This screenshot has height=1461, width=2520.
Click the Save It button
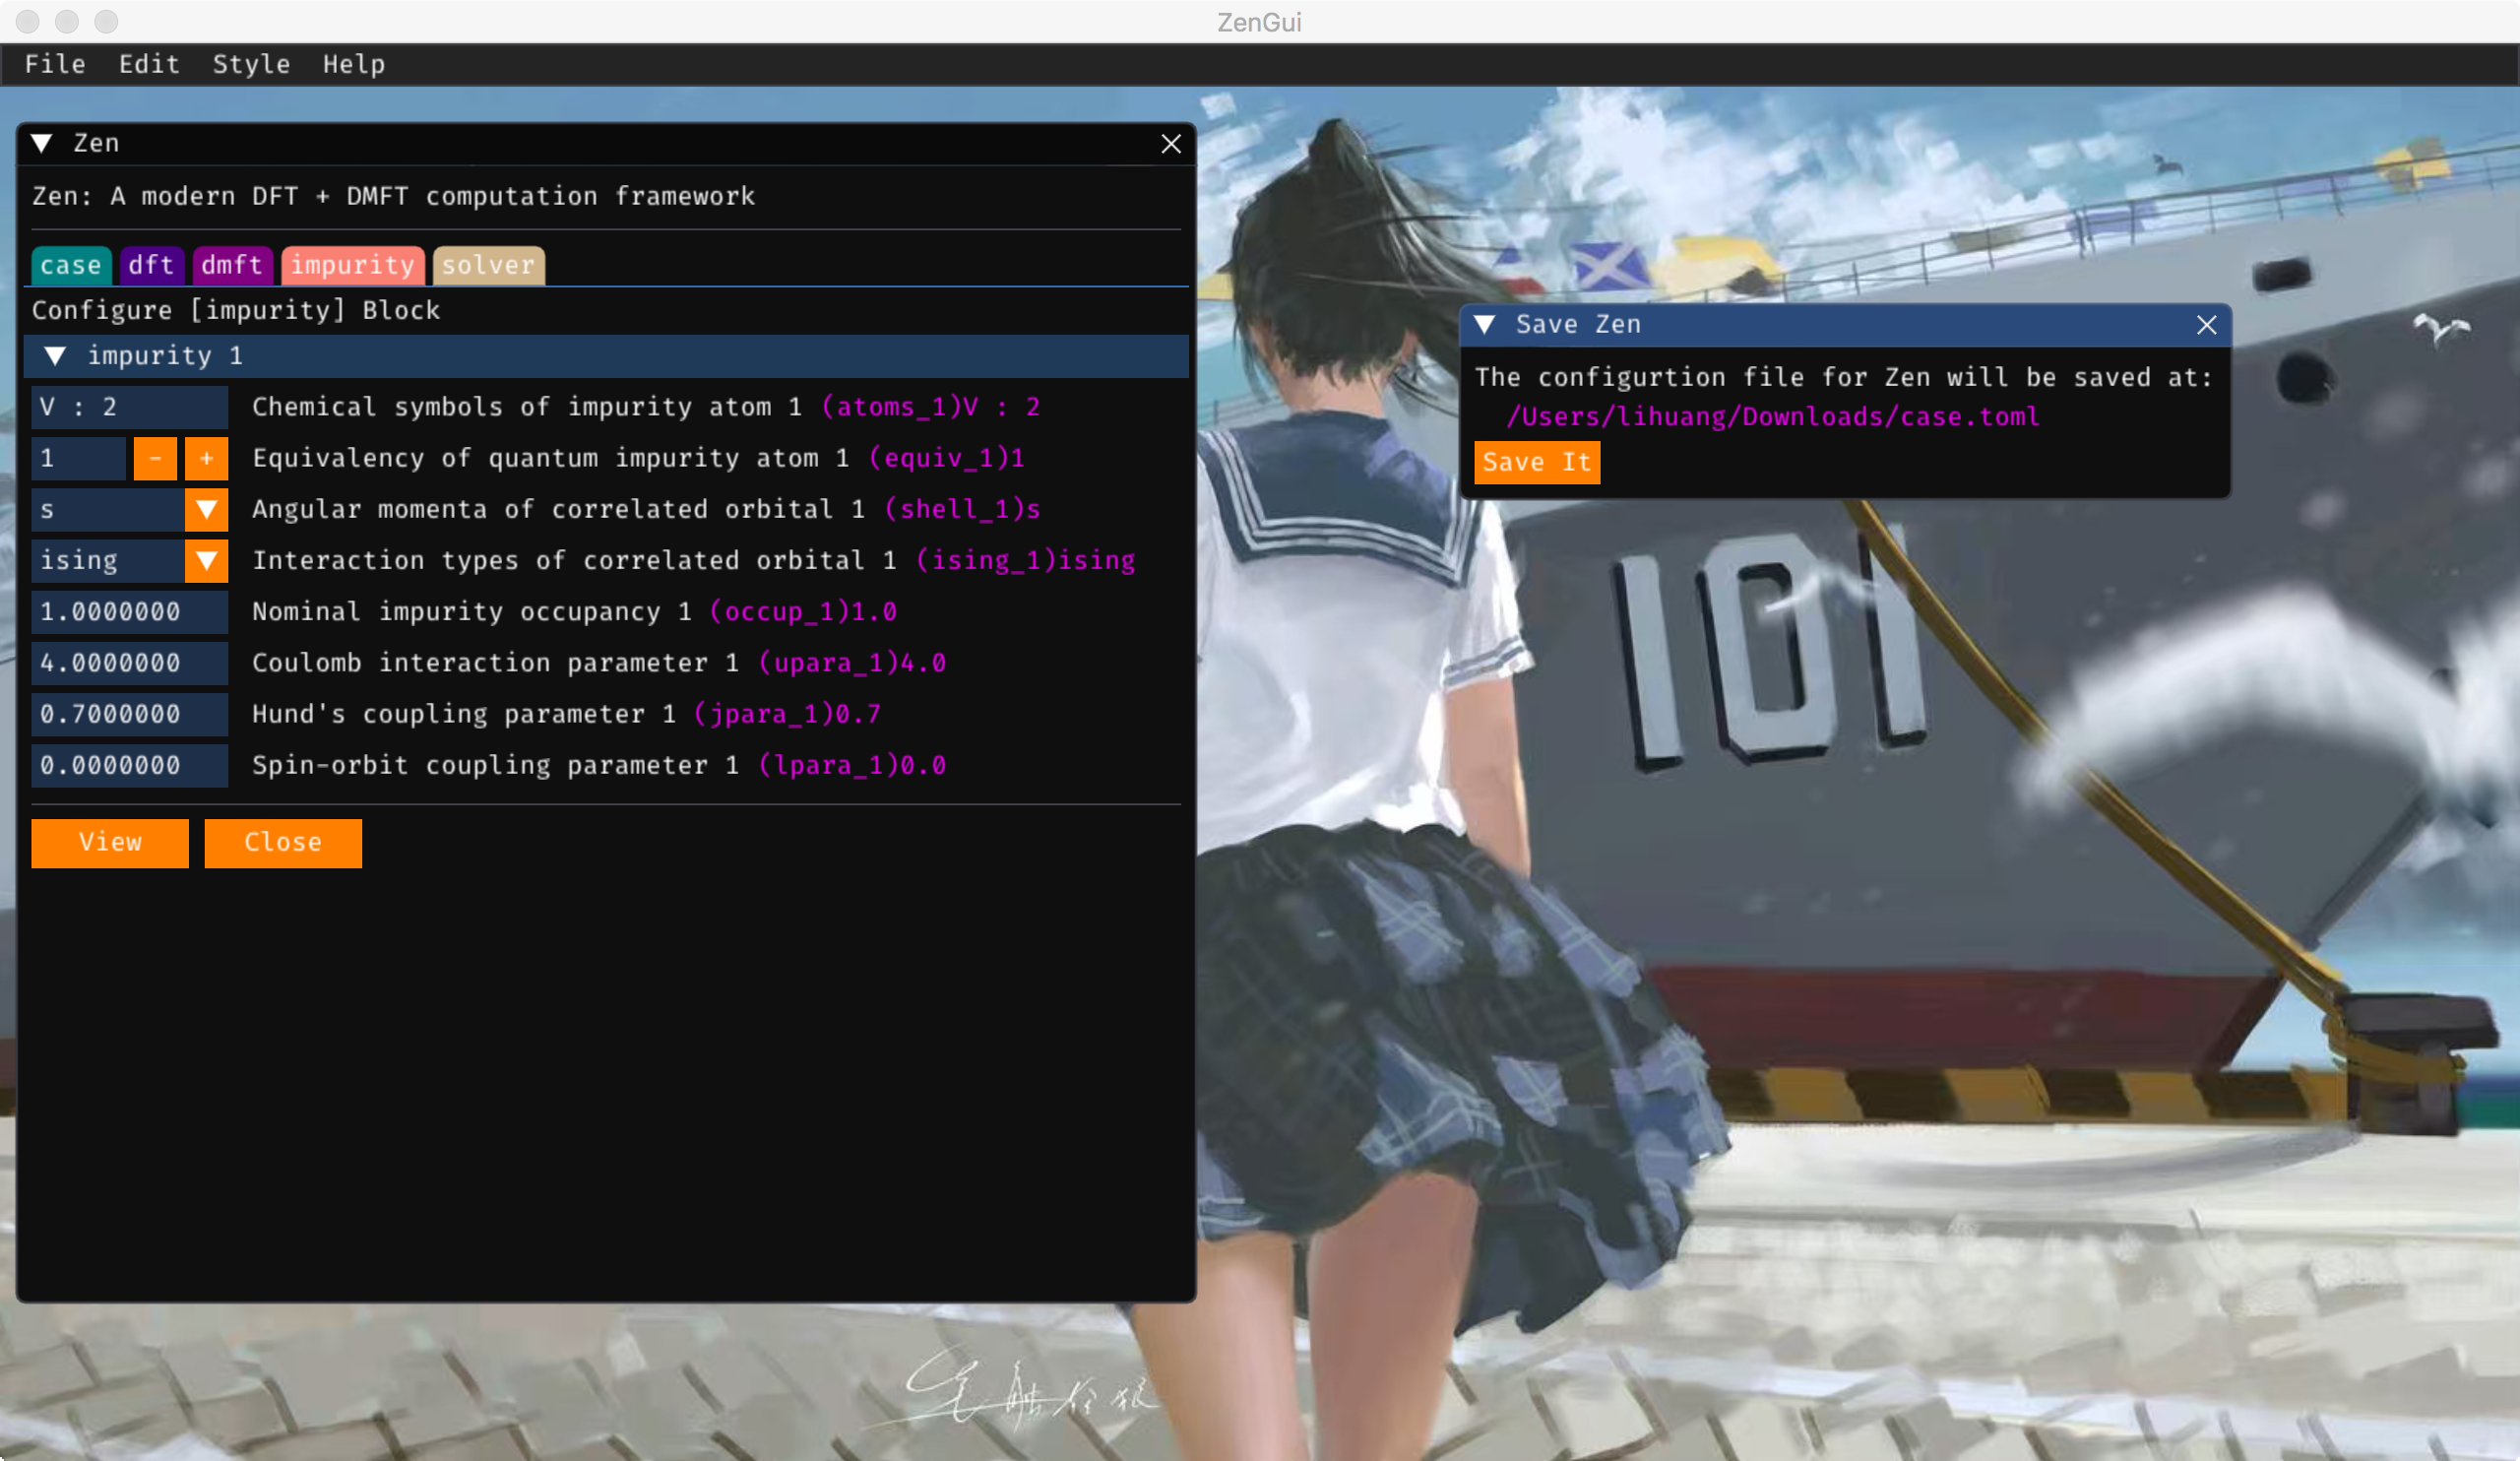(1537, 463)
